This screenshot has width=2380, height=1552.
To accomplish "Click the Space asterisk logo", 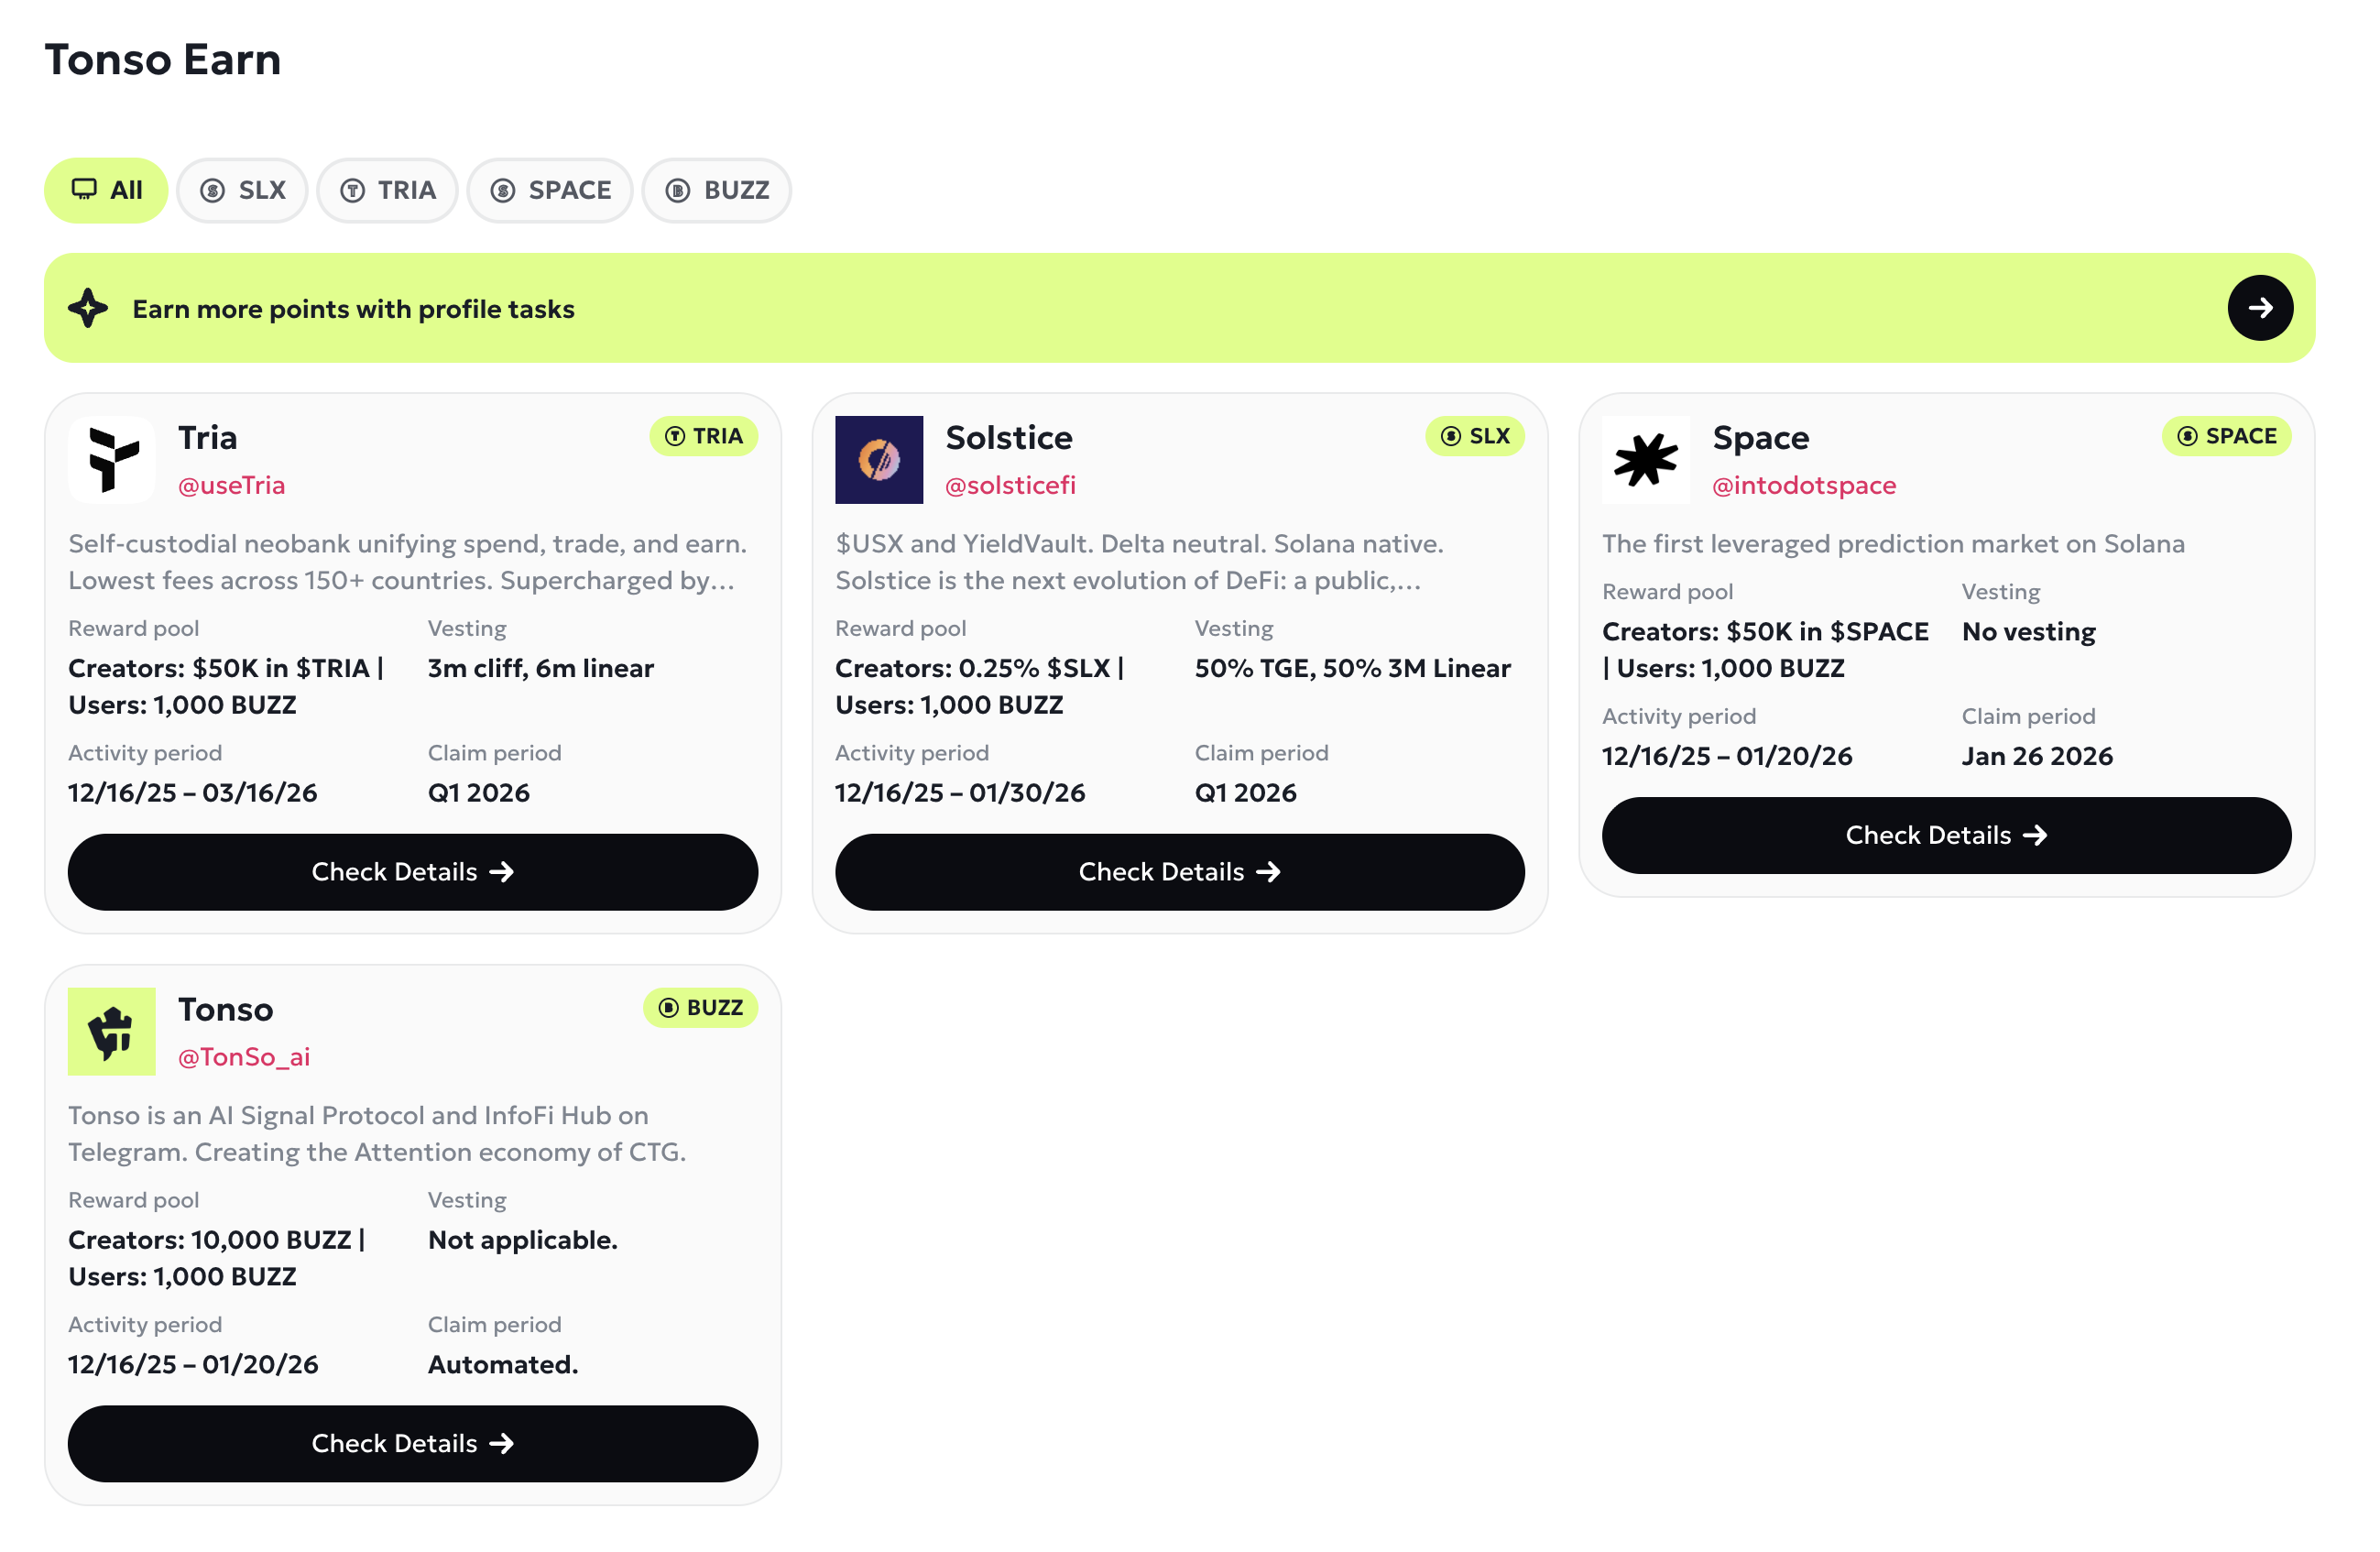I will click(1645, 460).
